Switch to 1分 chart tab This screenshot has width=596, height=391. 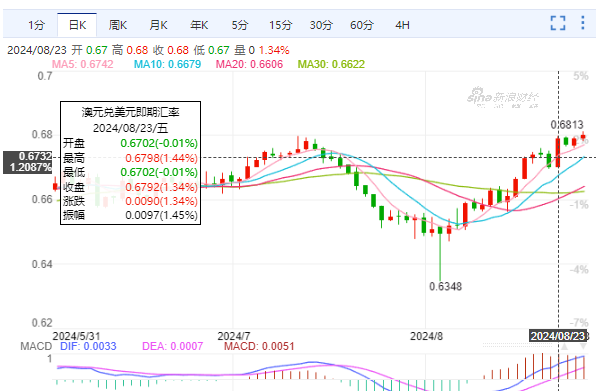[36, 25]
